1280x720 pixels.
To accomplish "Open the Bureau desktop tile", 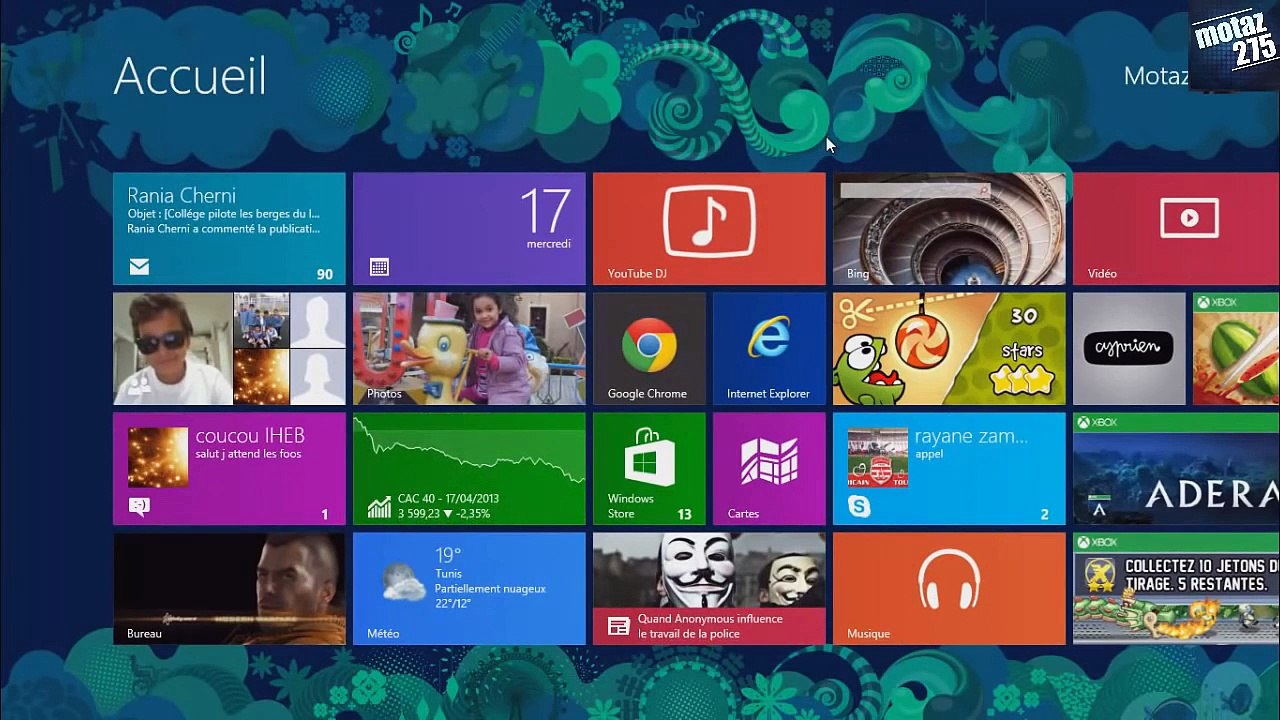I will point(229,589).
